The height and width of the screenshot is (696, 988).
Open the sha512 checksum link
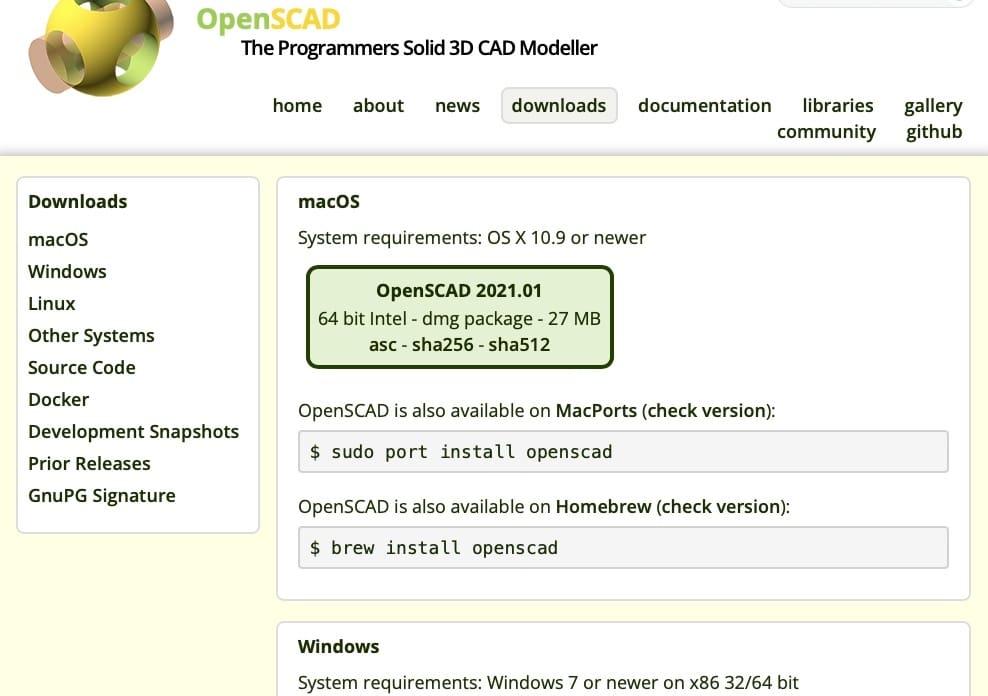point(519,345)
